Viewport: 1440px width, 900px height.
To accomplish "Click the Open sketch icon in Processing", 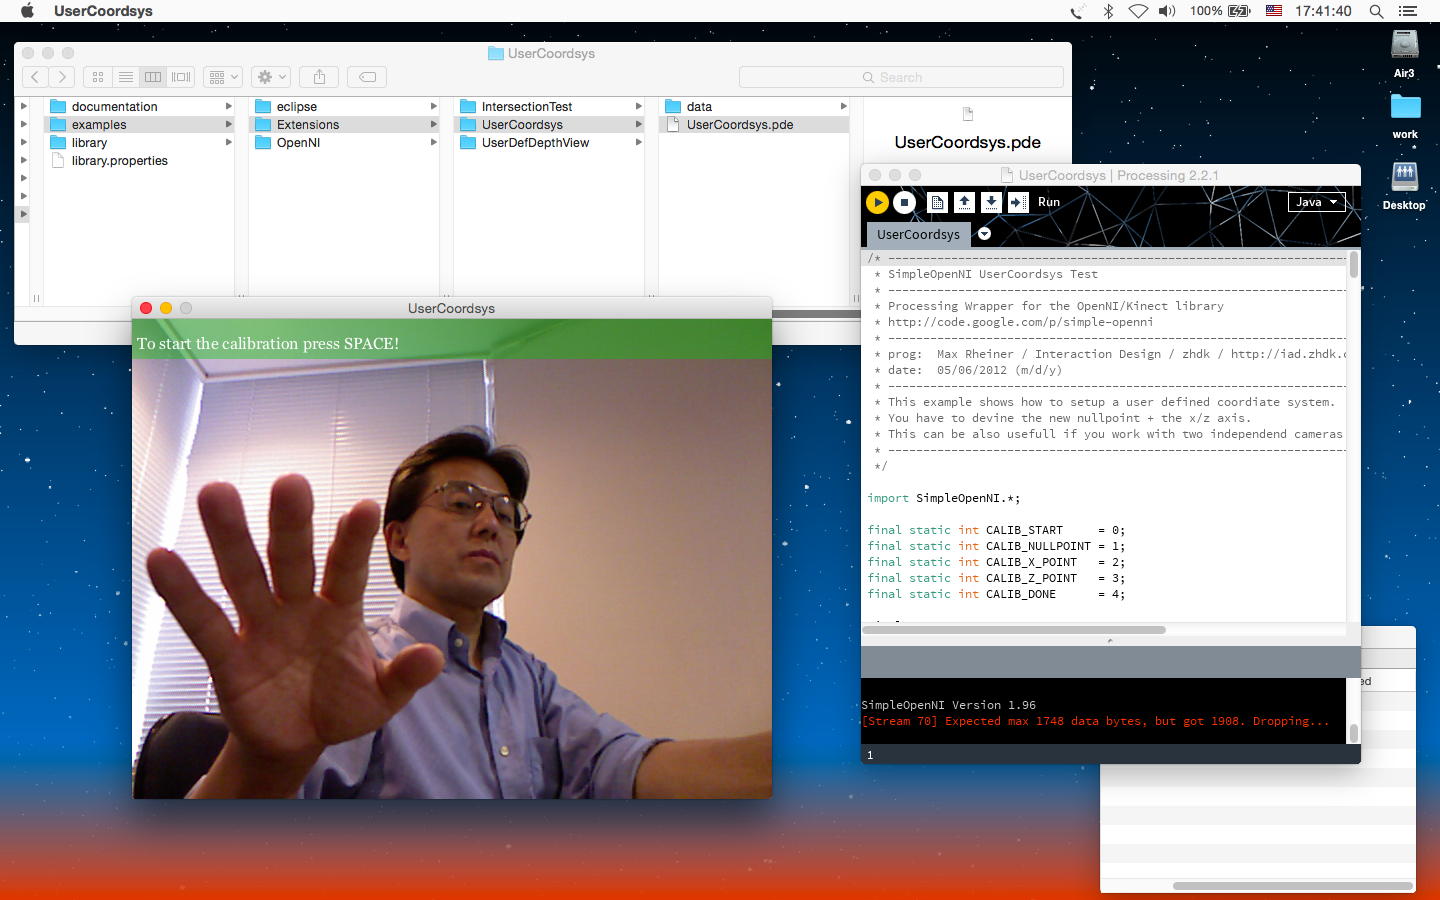I will click(964, 202).
